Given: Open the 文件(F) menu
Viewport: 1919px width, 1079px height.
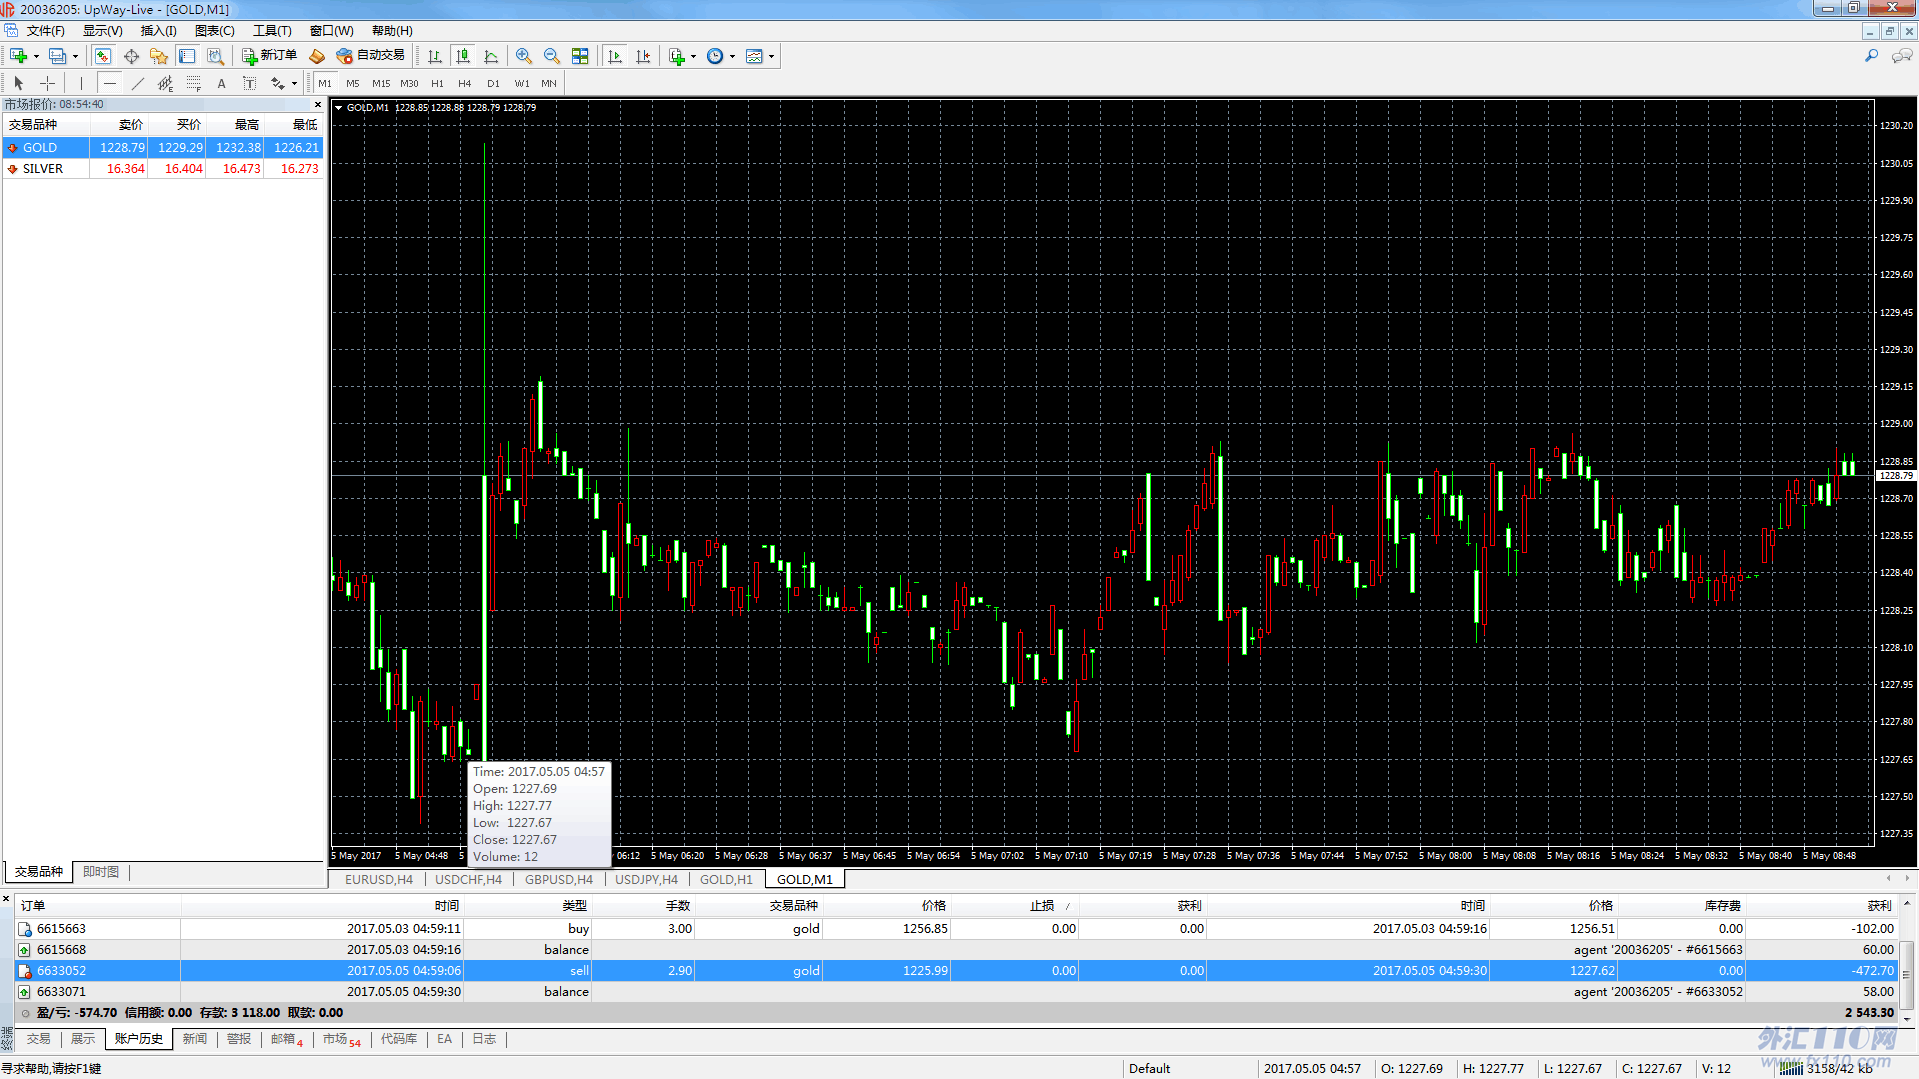Looking at the screenshot, I should 45,31.
